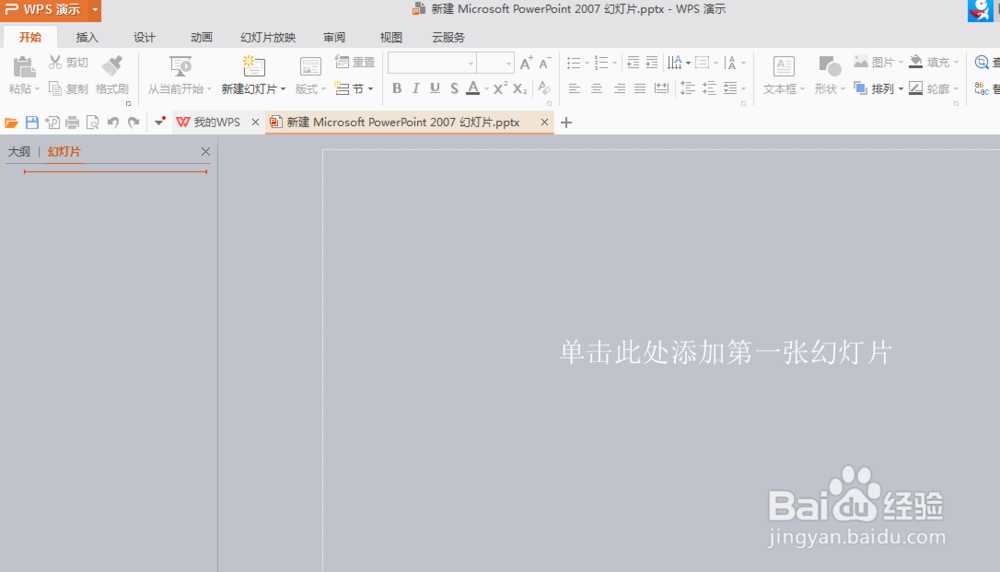Open the Design (设计) ribbon tab
Screen dimensions: 1000x572
click(144, 38)
